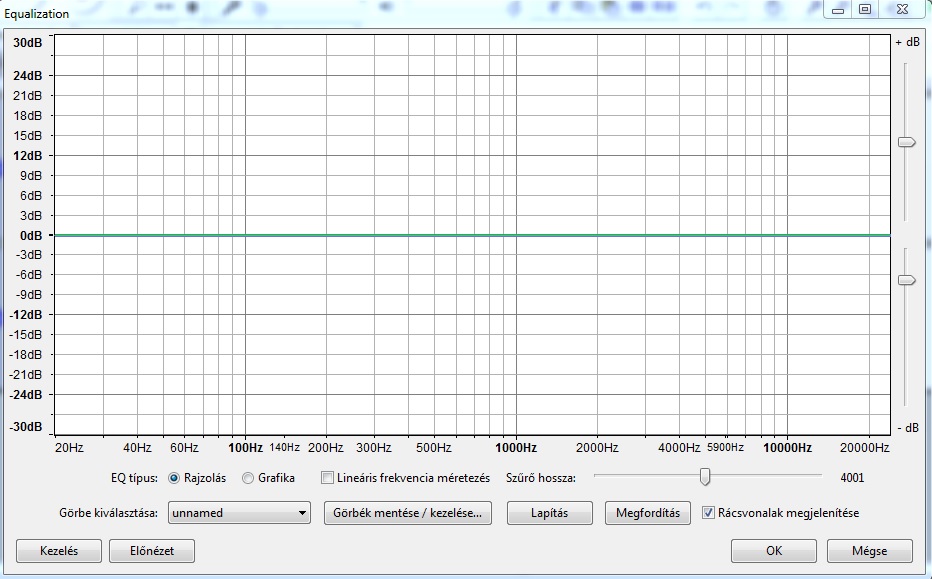The width and height of the screenshot is (932, 579).
Task: Minimize the Equalization window
Action: (x=838, y=10)
